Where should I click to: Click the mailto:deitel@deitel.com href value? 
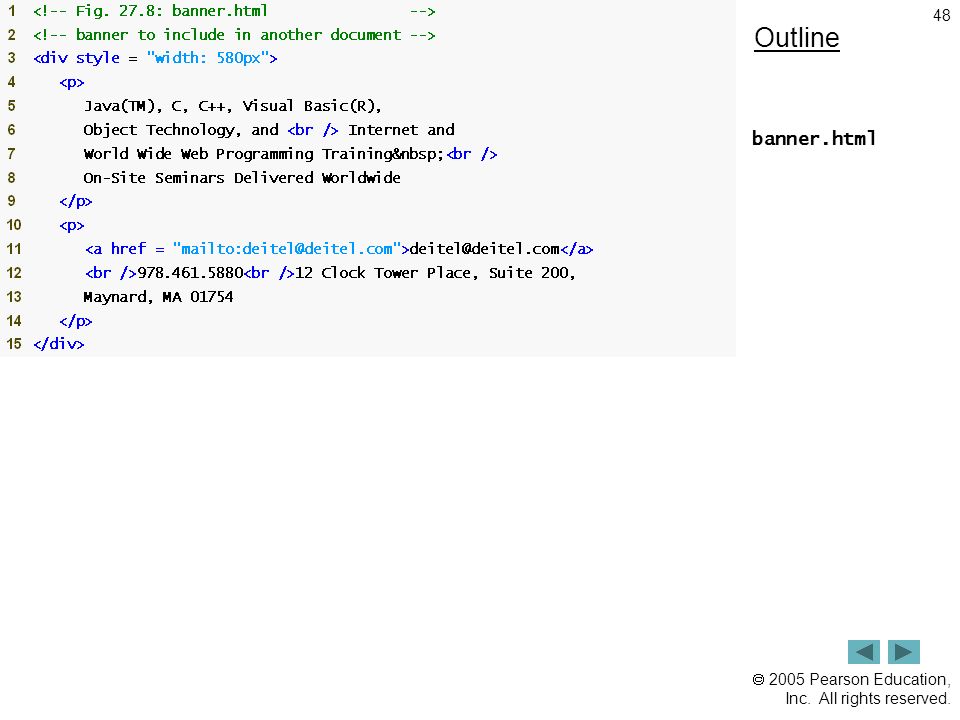point(287,249)
